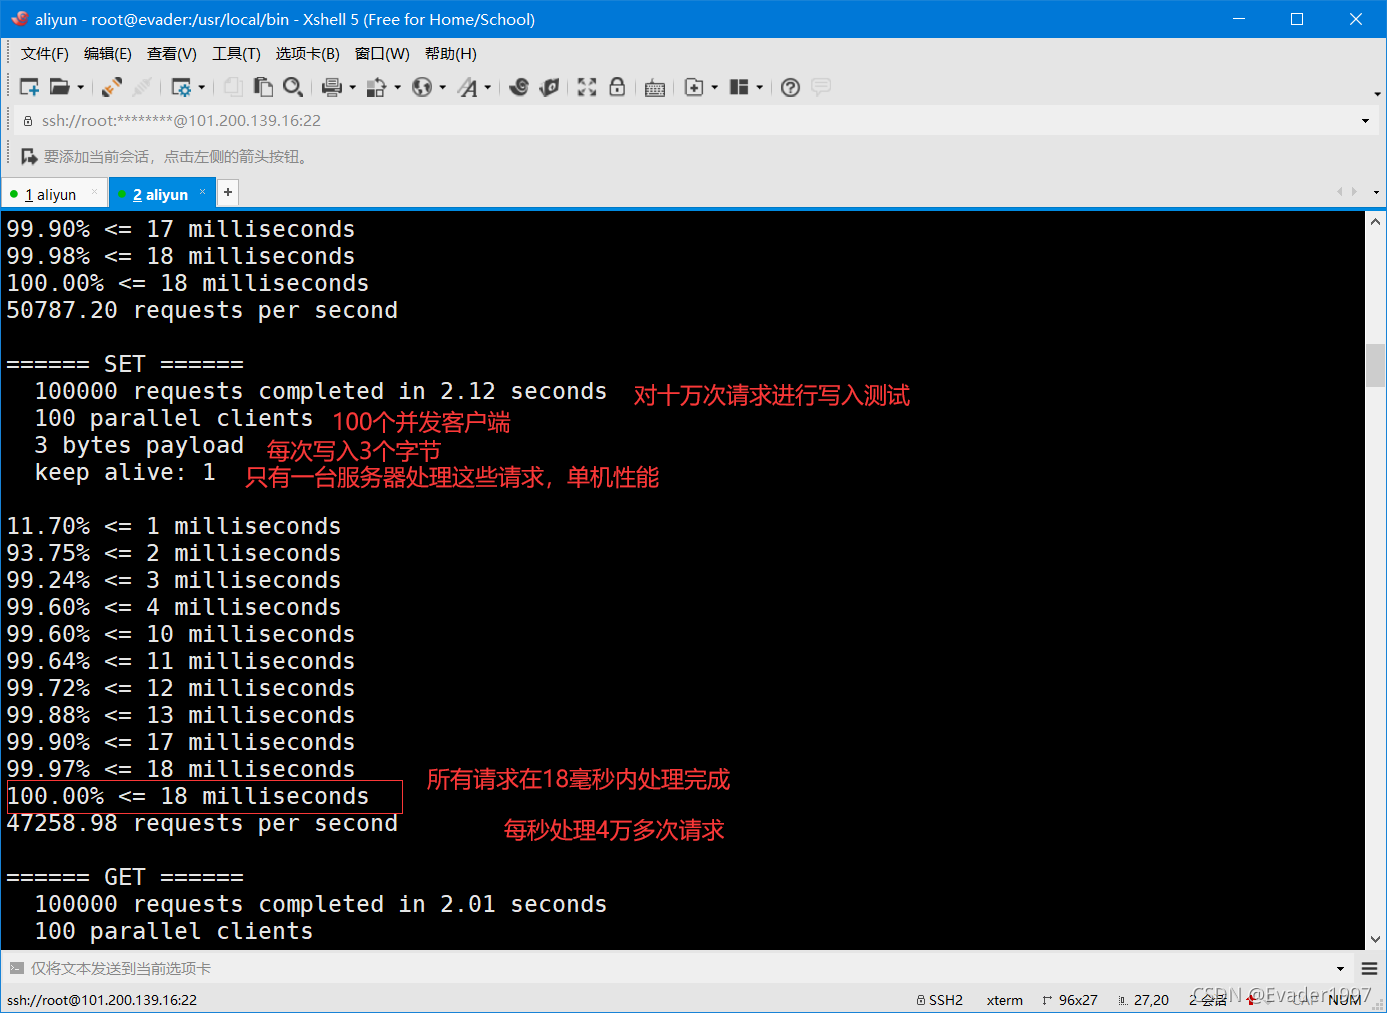Click the Paste clipboard icon
1387x1013 pixels.
pyautogui.click(x=263, y=87)
